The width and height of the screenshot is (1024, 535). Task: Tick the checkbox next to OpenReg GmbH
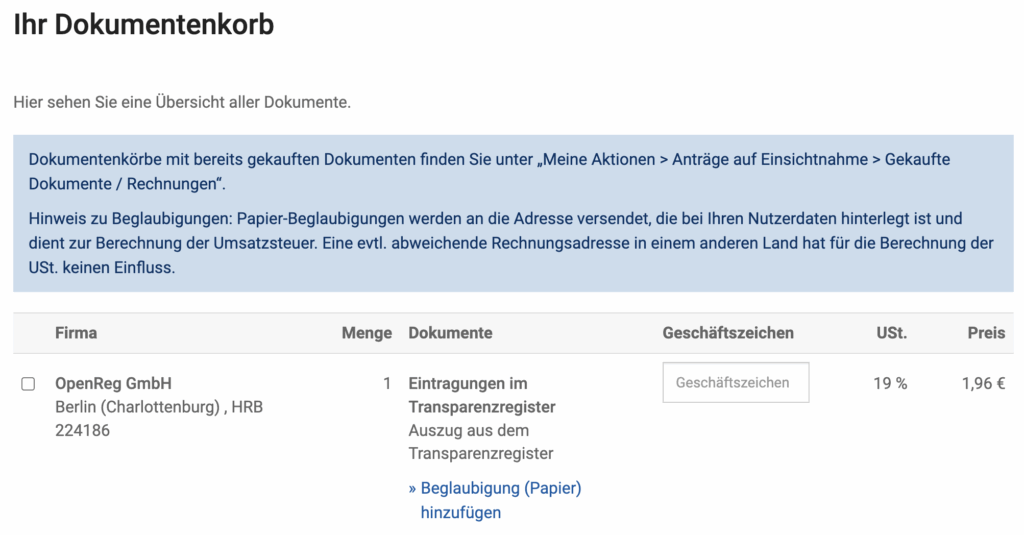click(x=28, y=384)
